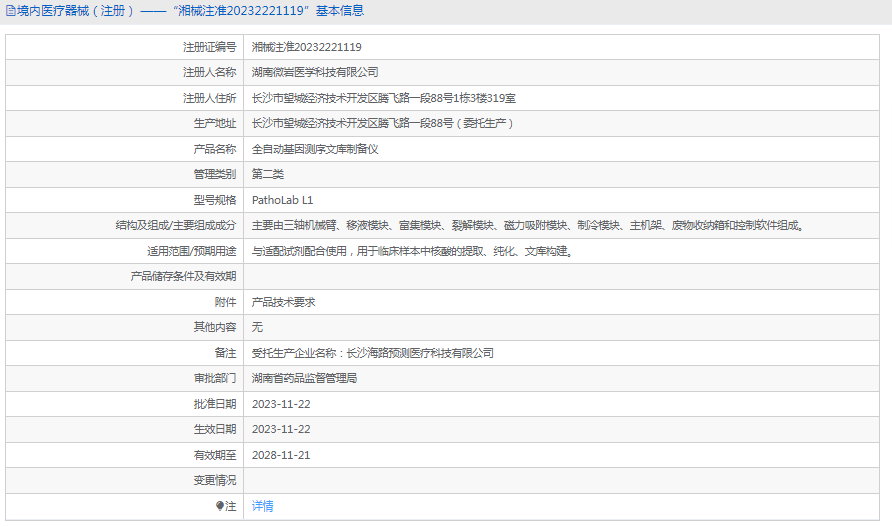
Task: Select the intended use text 与适配试剂配合使用
Action: 412,251
